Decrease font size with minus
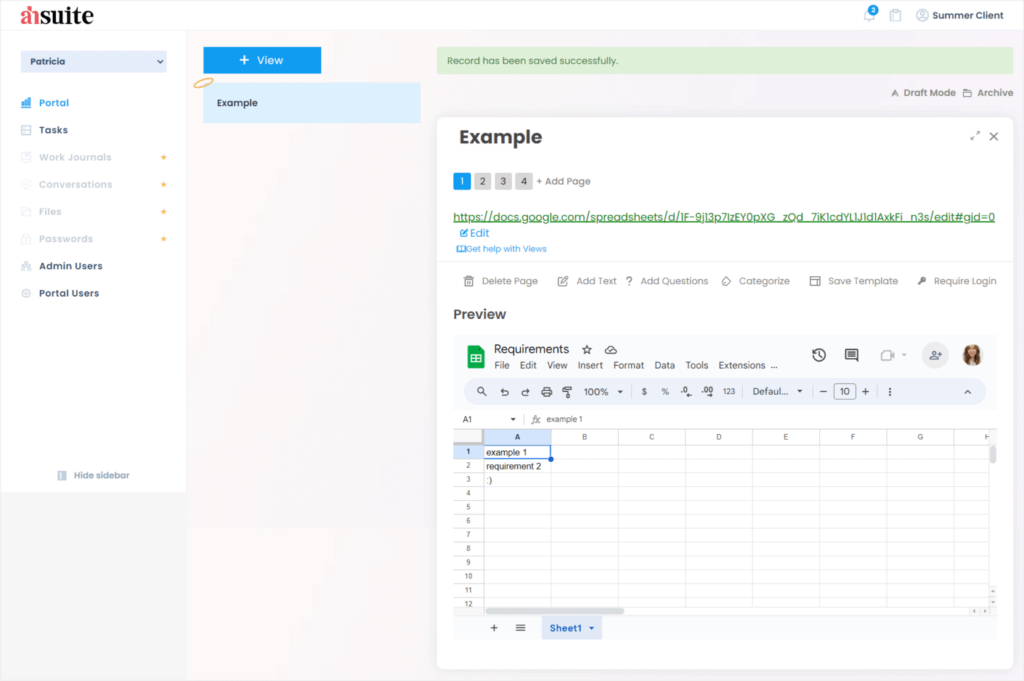Viewport: 1024px width, 681px height. click(x=824, y=392)
